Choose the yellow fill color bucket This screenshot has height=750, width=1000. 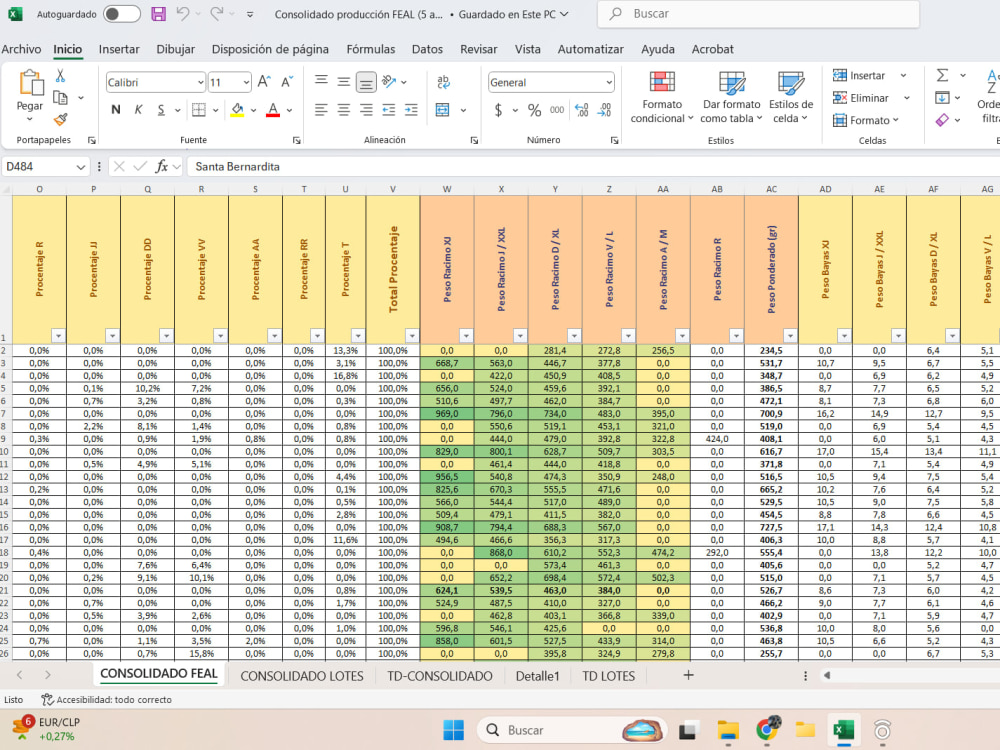237,110
